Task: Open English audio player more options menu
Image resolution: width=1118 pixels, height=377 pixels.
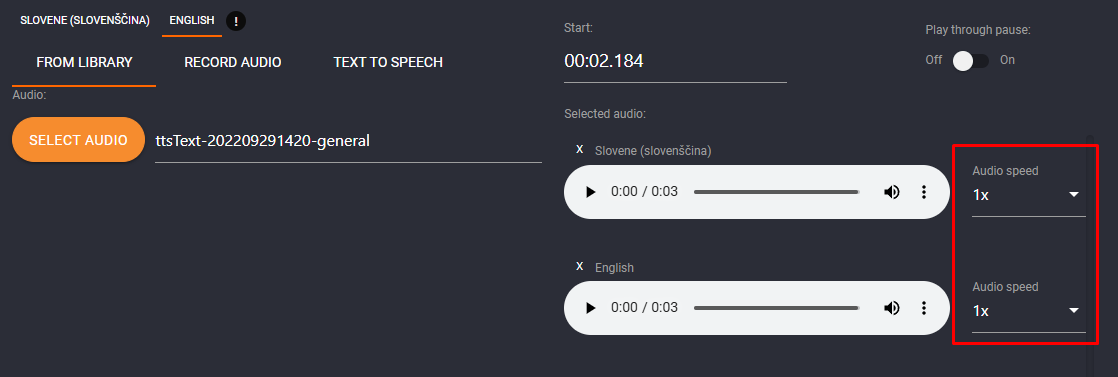Action: pyautogui.click(x=923, y=308)
